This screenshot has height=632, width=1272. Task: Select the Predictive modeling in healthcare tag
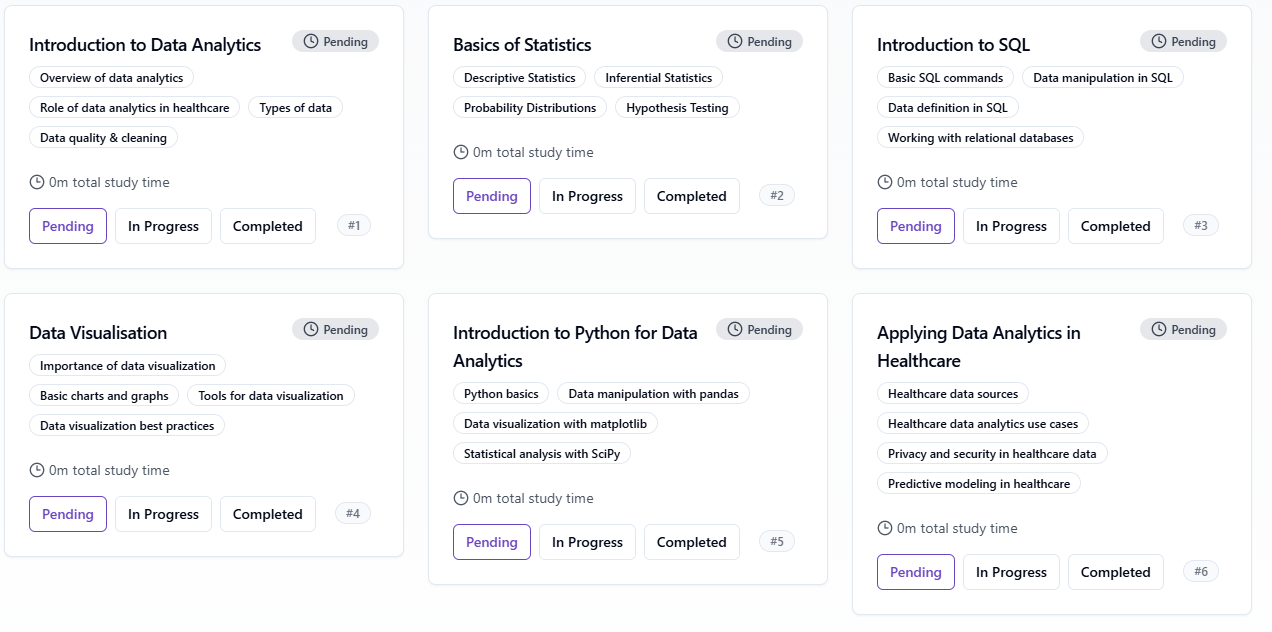[x=978, y=484]
